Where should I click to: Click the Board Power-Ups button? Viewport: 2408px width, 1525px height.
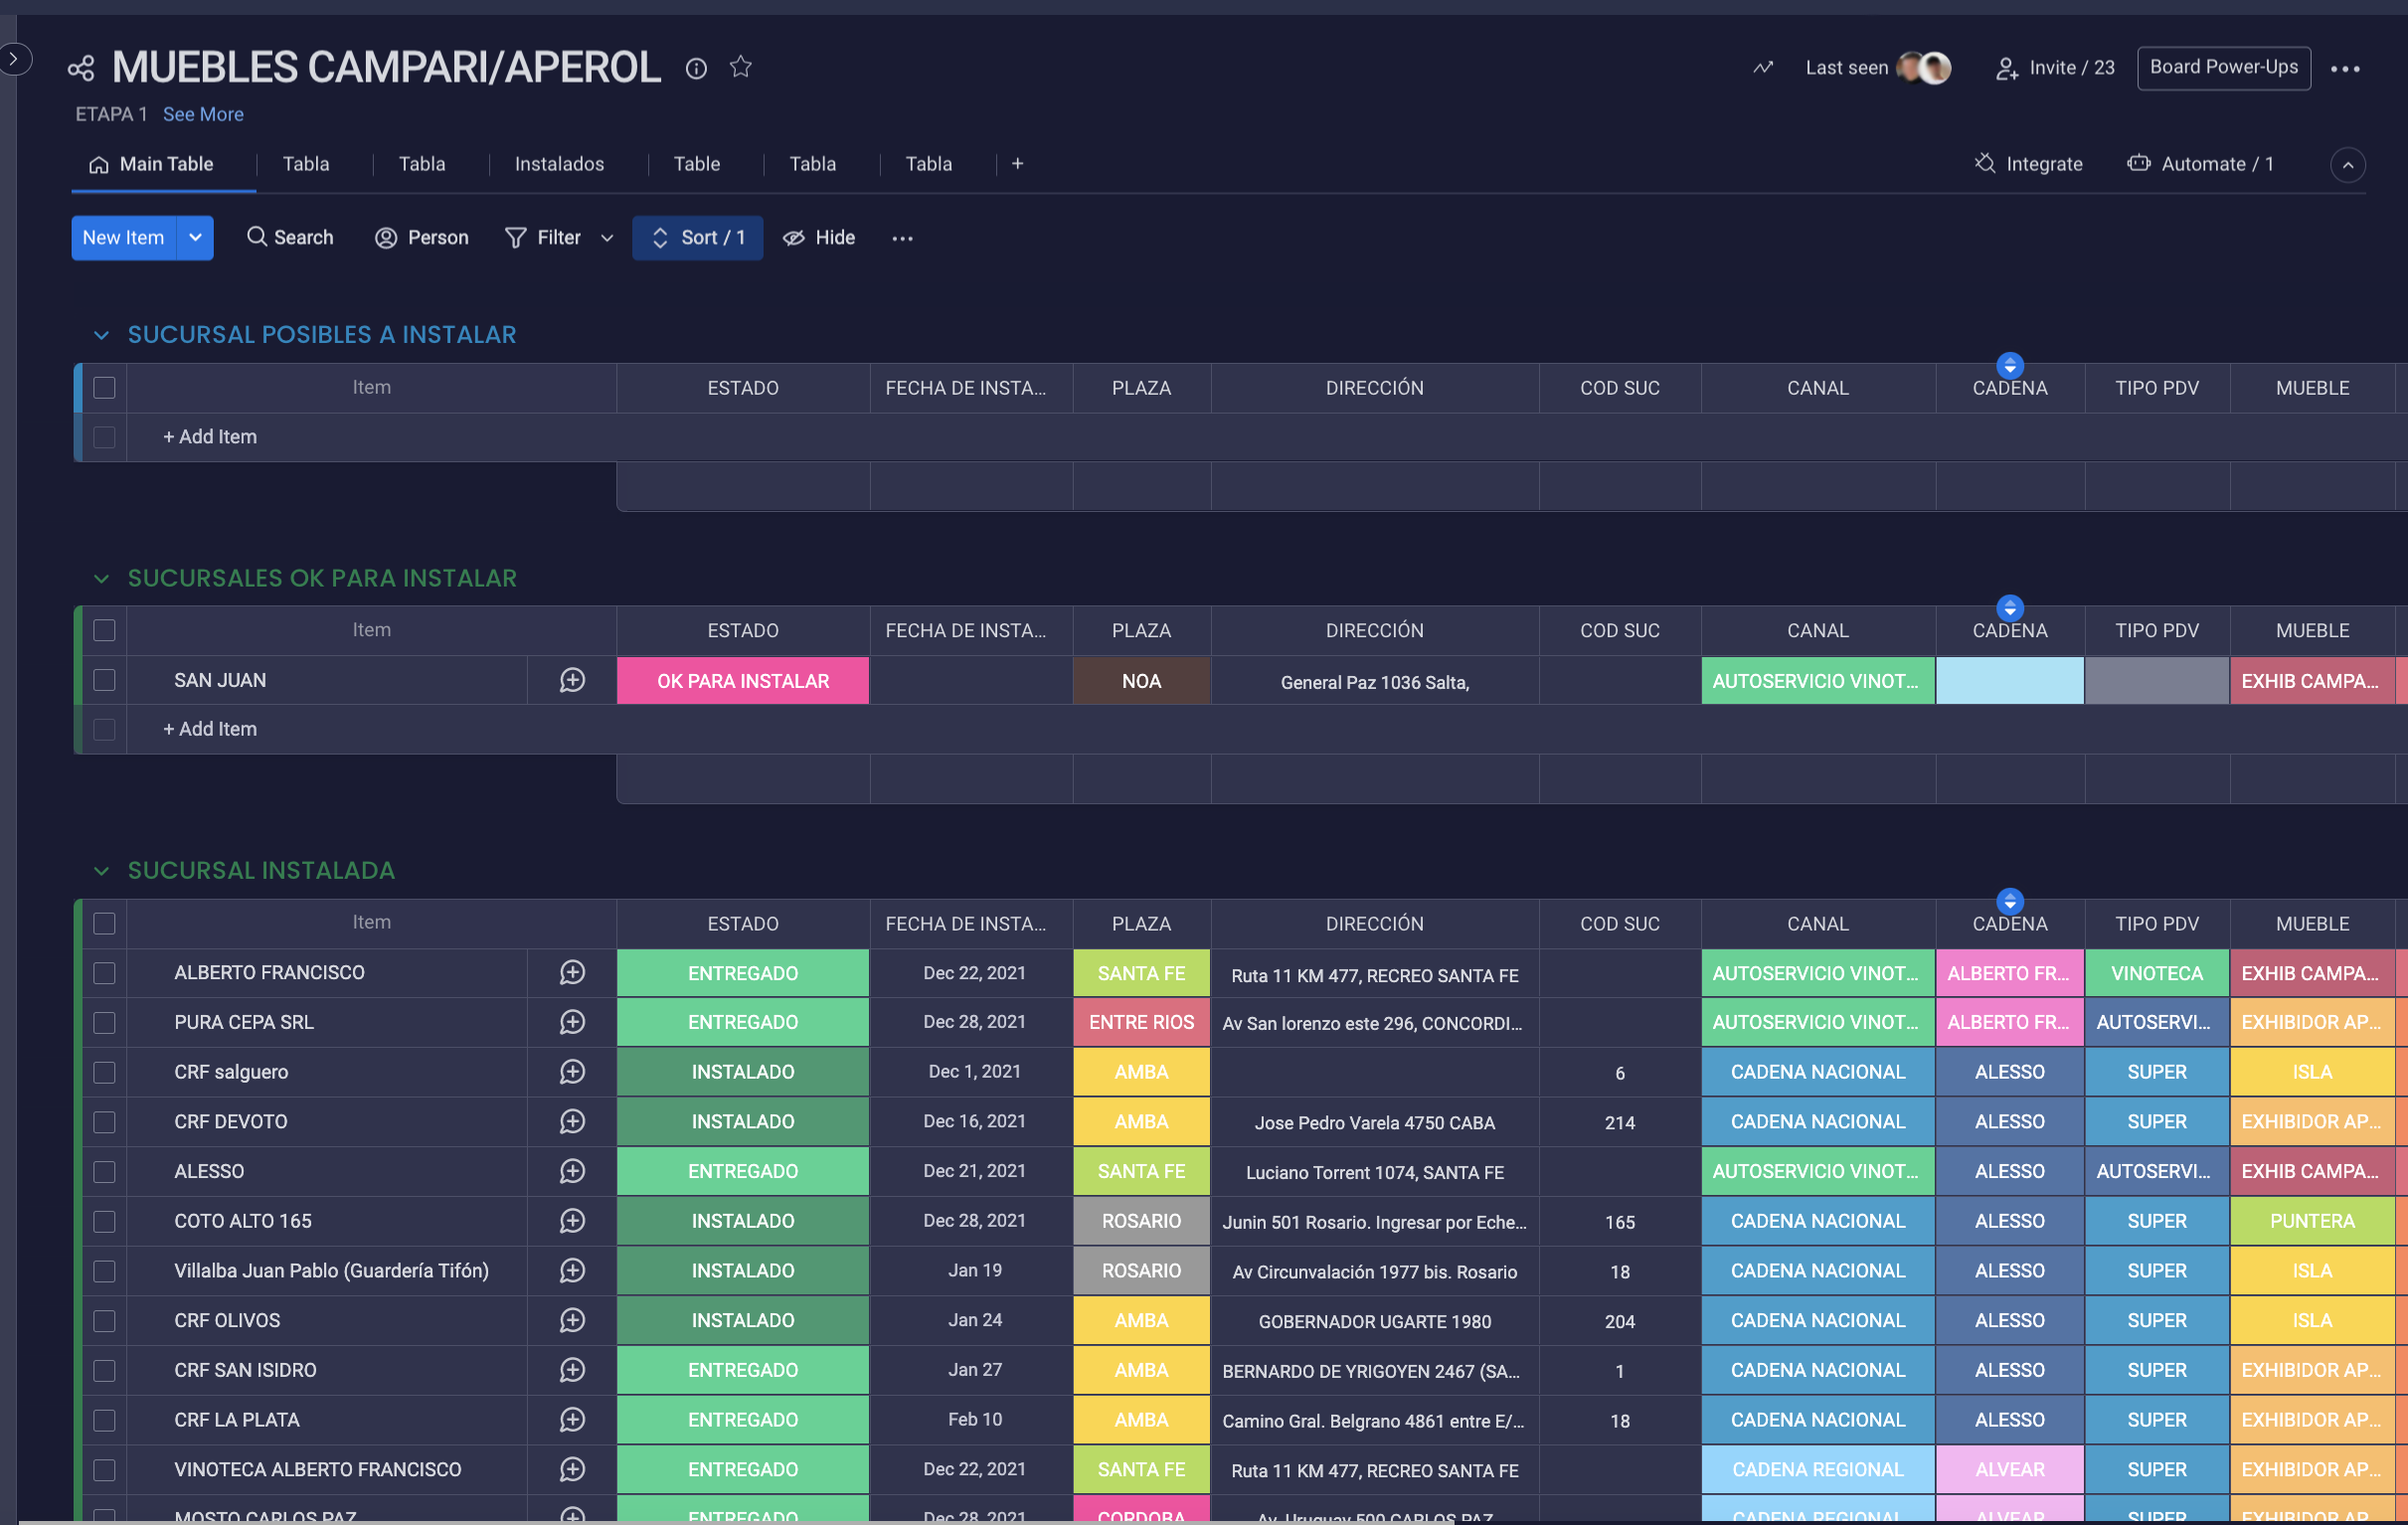(x=2223, y=68)
